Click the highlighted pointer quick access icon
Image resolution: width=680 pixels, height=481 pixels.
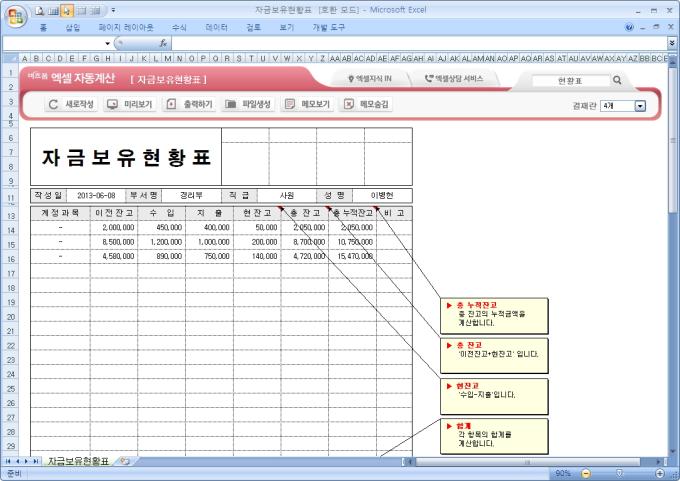(x=66, y=11)
